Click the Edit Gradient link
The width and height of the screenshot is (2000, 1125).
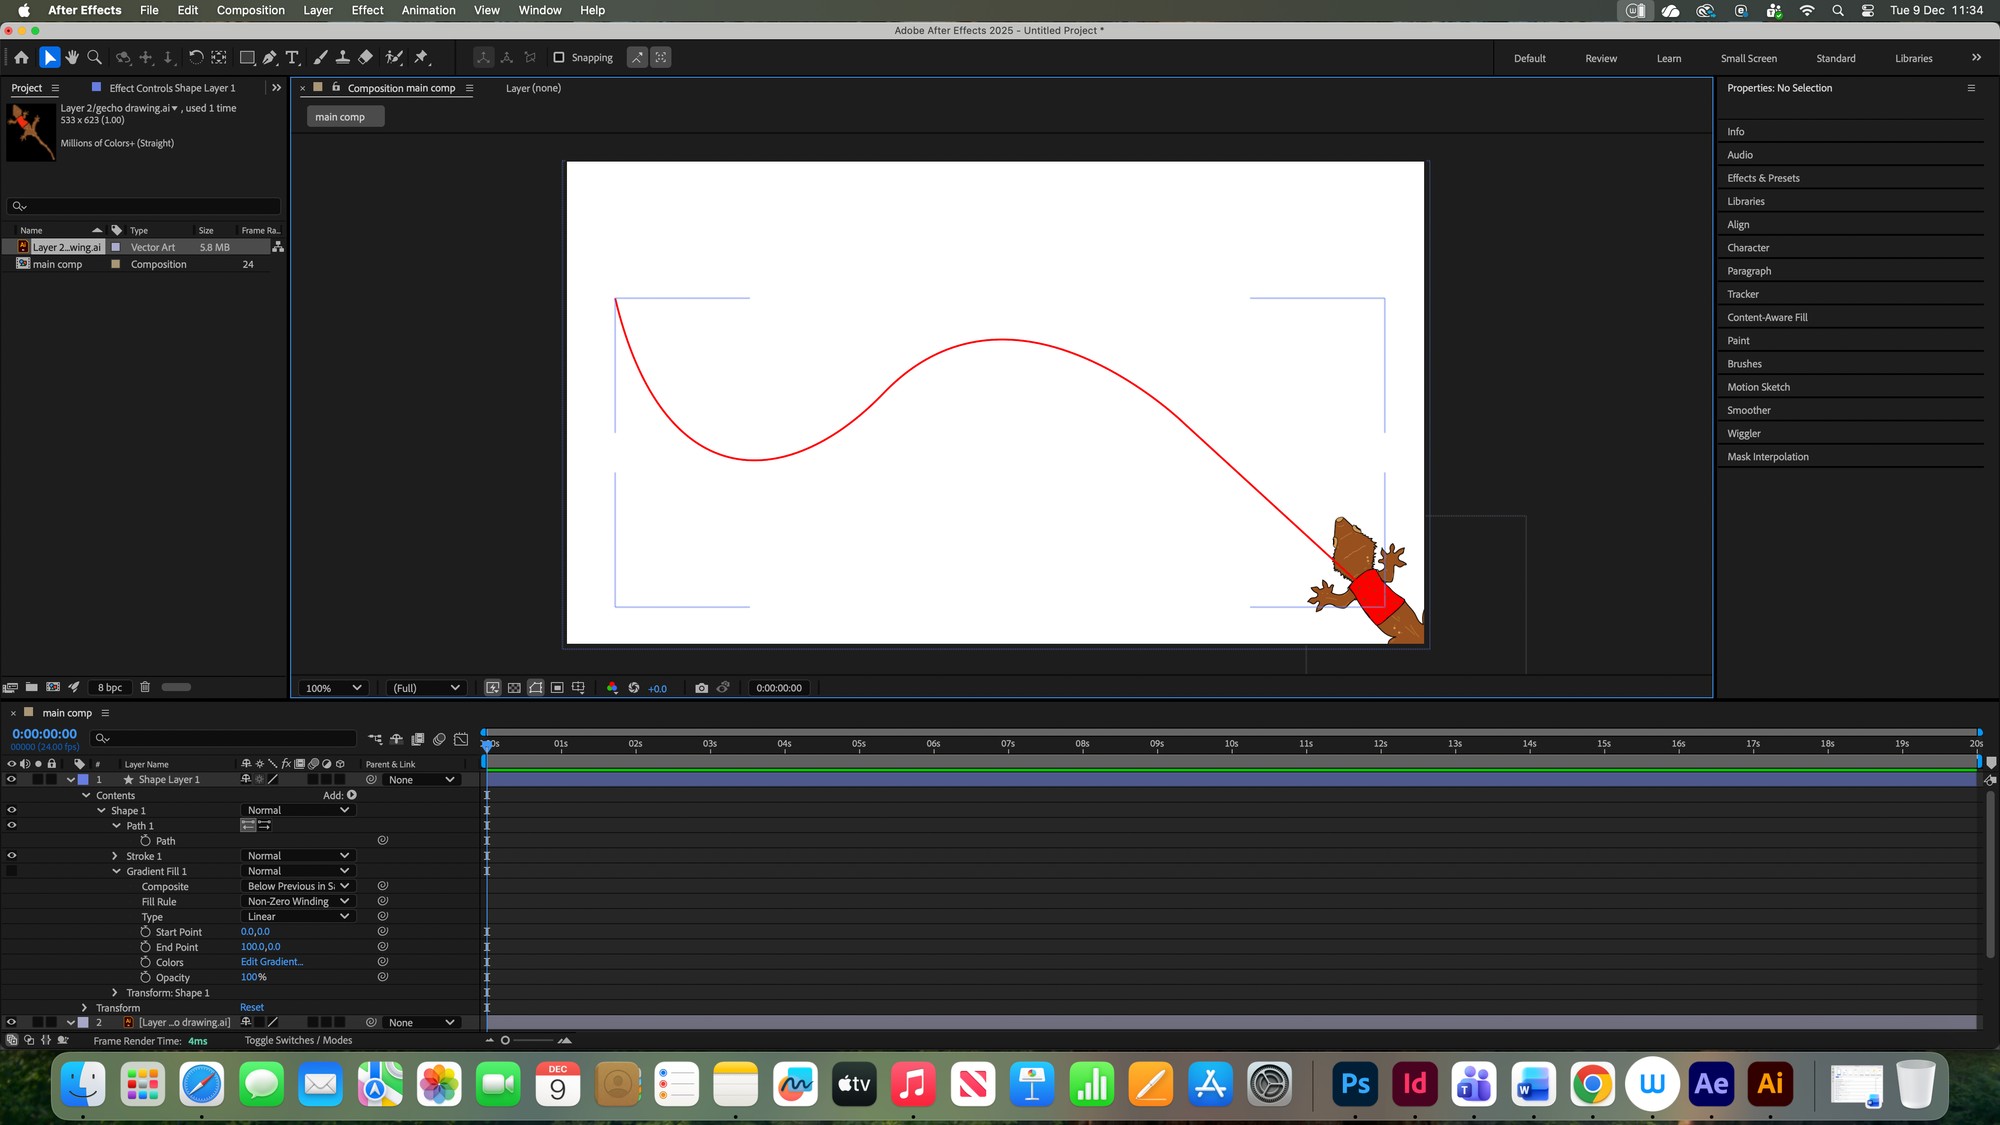tap(272, 962)
